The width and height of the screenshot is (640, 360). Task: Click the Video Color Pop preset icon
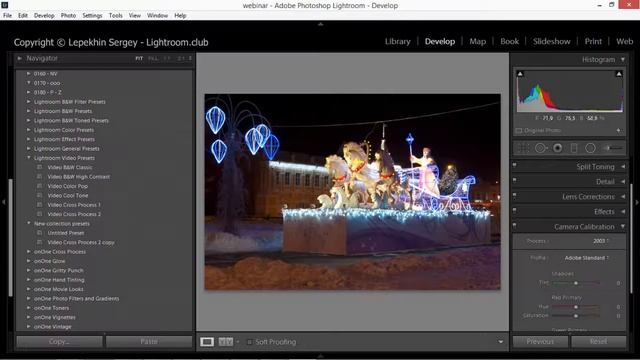[x=40, y=186]
